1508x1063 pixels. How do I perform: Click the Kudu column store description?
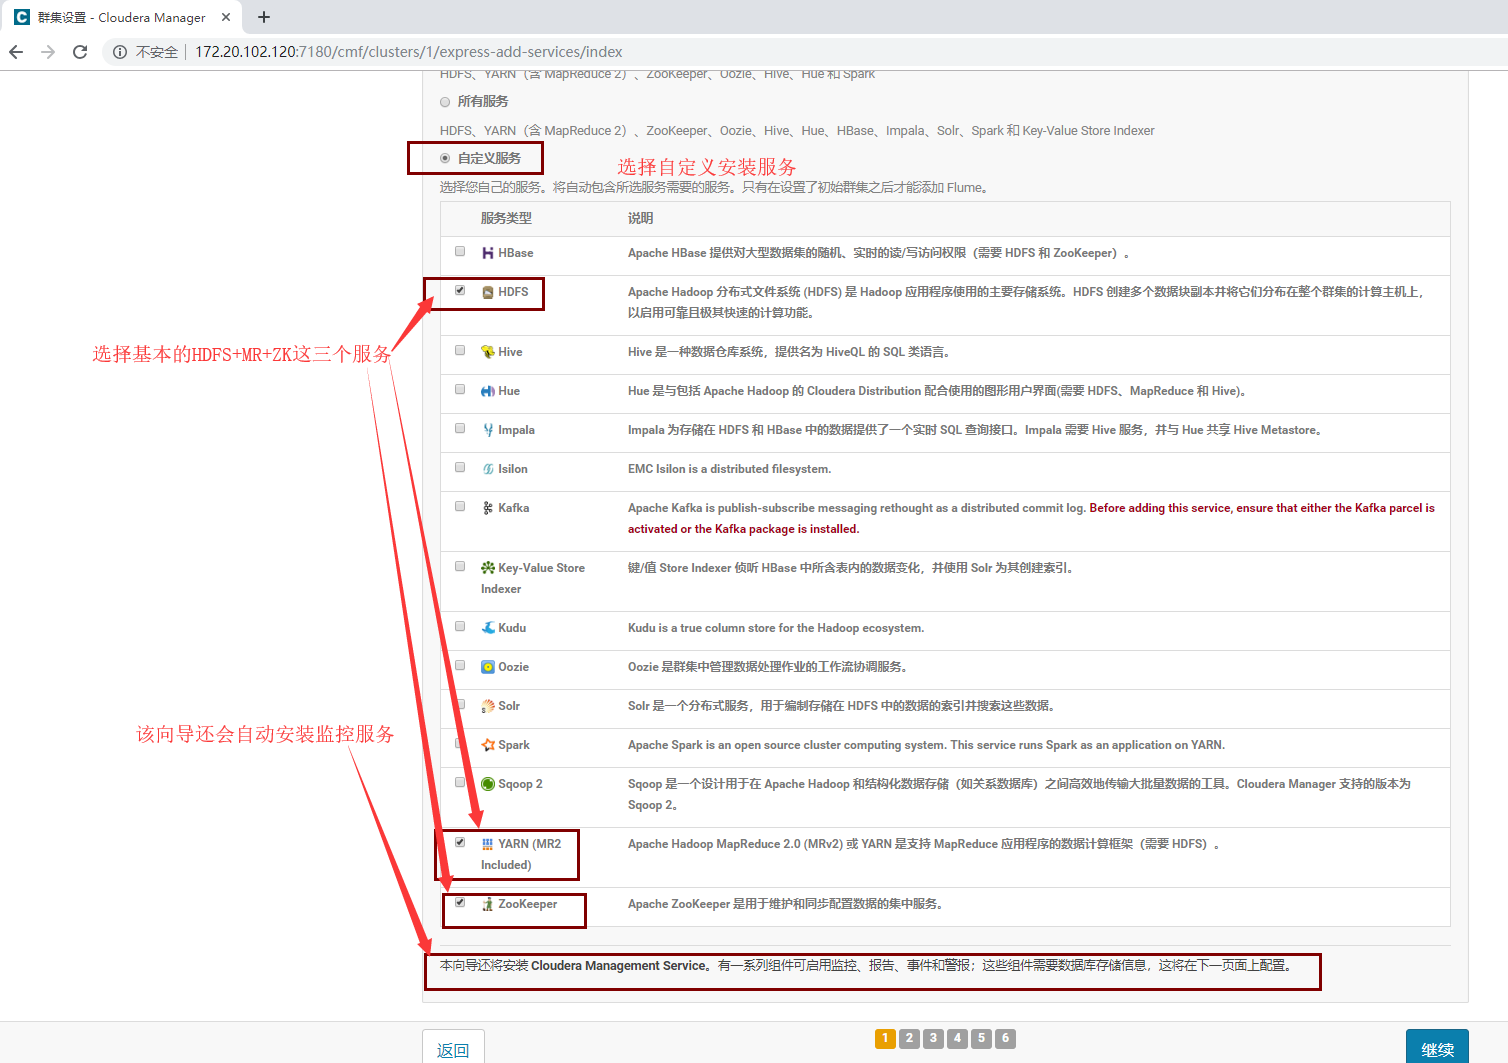[776, 628]
